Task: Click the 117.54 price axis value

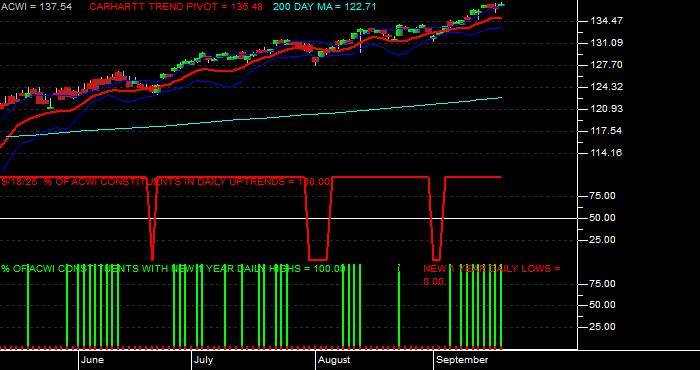Action: 606,131
